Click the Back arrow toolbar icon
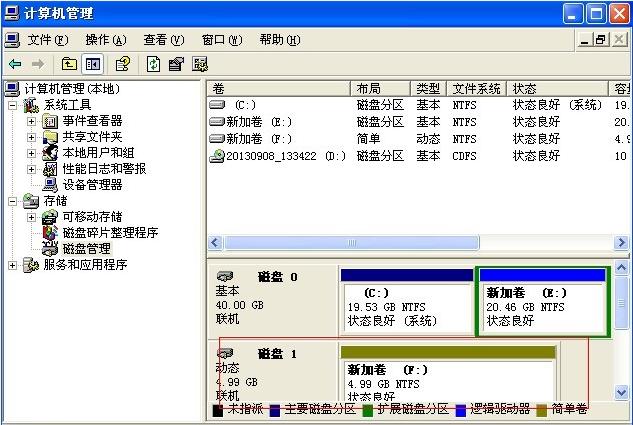Image resolution: width=633 pixels, height=425 pixels. pyautogui.click(x=15, y=64)
